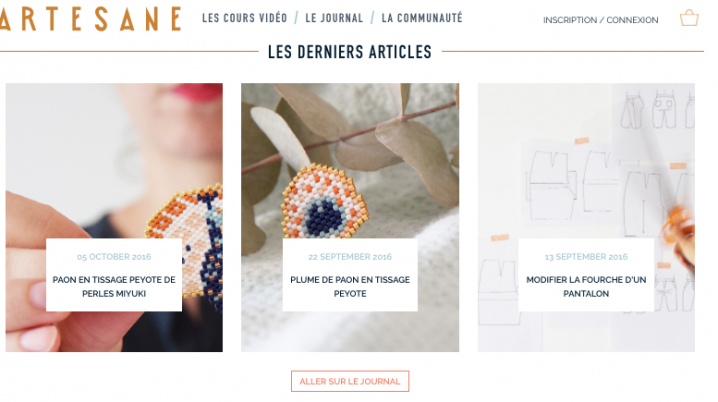Image resolution: width=718 pixels, height=402 pixels.
Task: Click Inscription / Connexion link
Action: [600, 20]
